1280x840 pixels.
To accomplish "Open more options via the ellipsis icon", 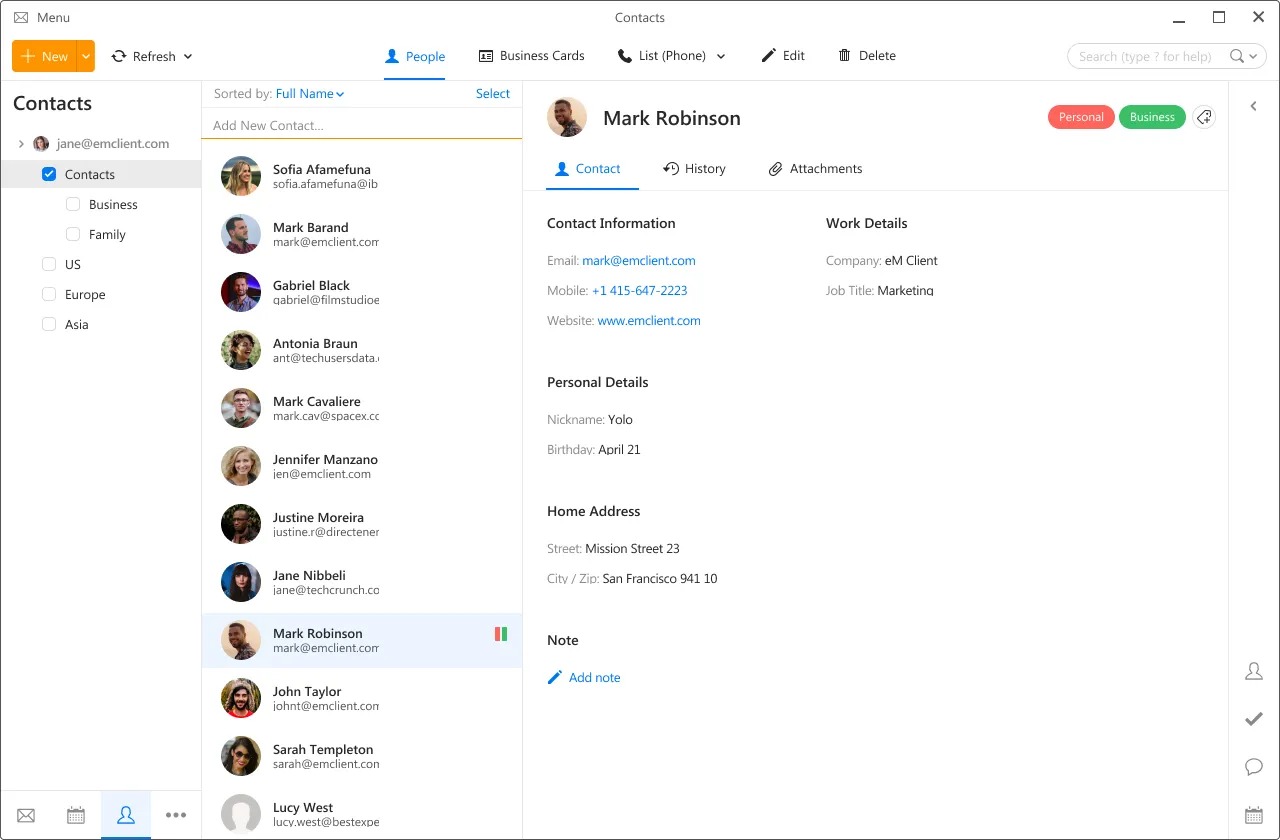I will tap(176, 815).
